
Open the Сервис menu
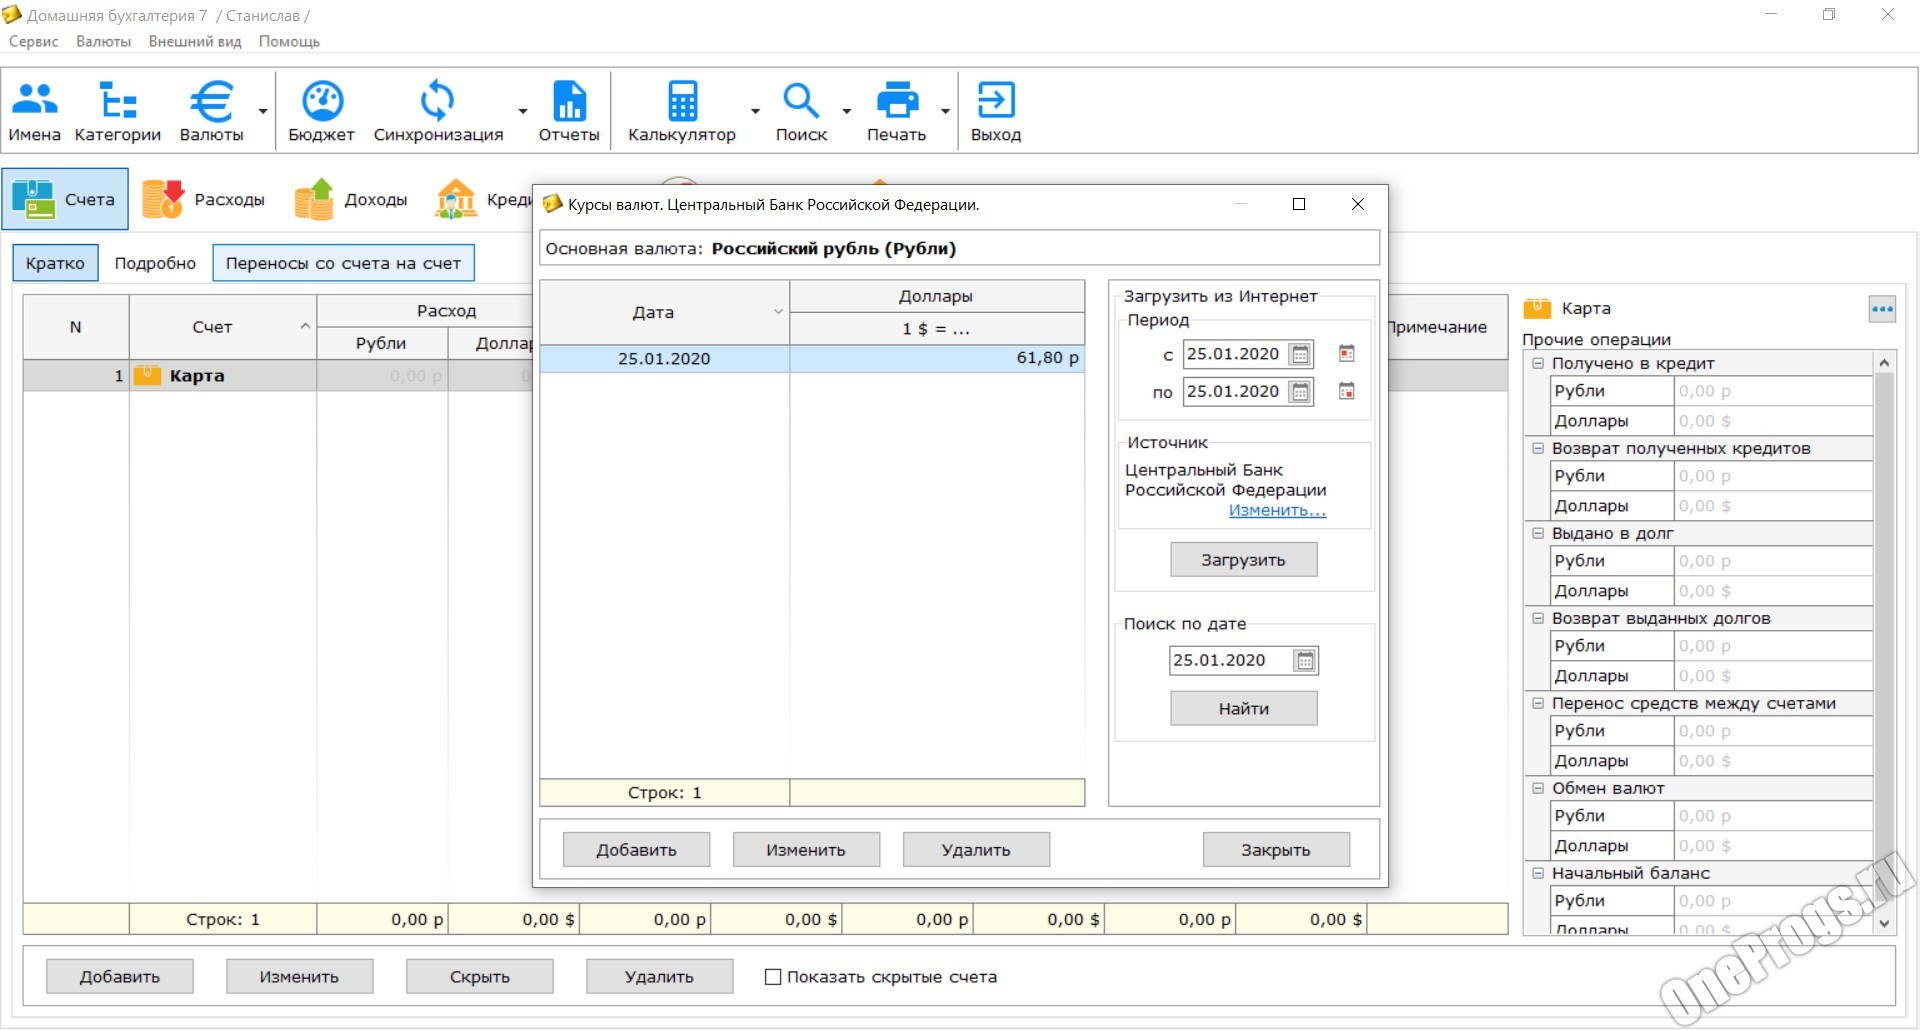(33, 41)
